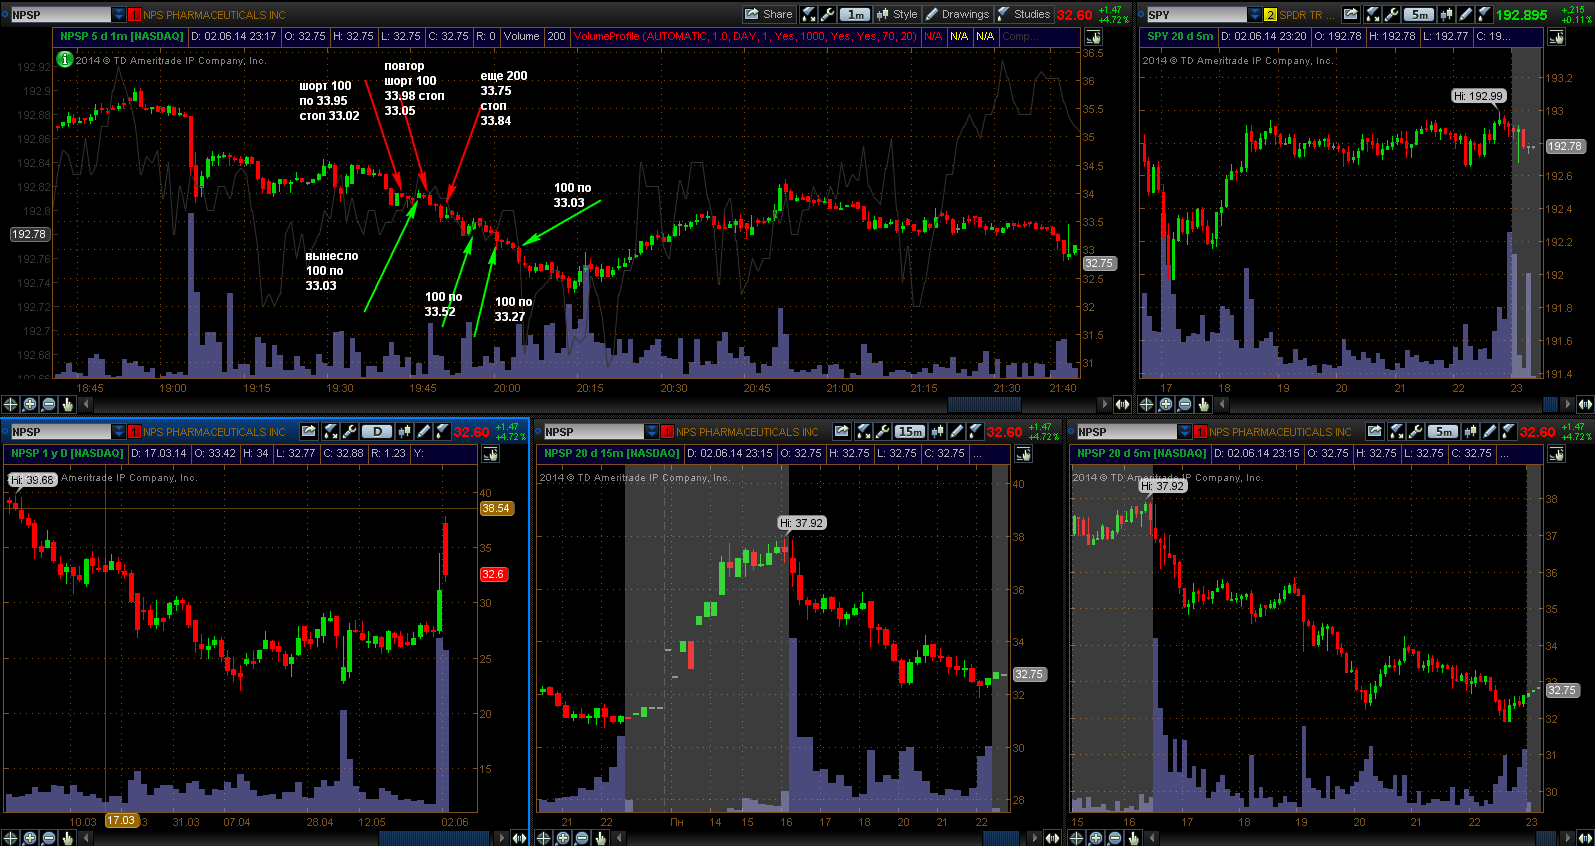1595x846 pixels.
Task: Zoom in on top NPSP chart
Action: coord(30,404)
